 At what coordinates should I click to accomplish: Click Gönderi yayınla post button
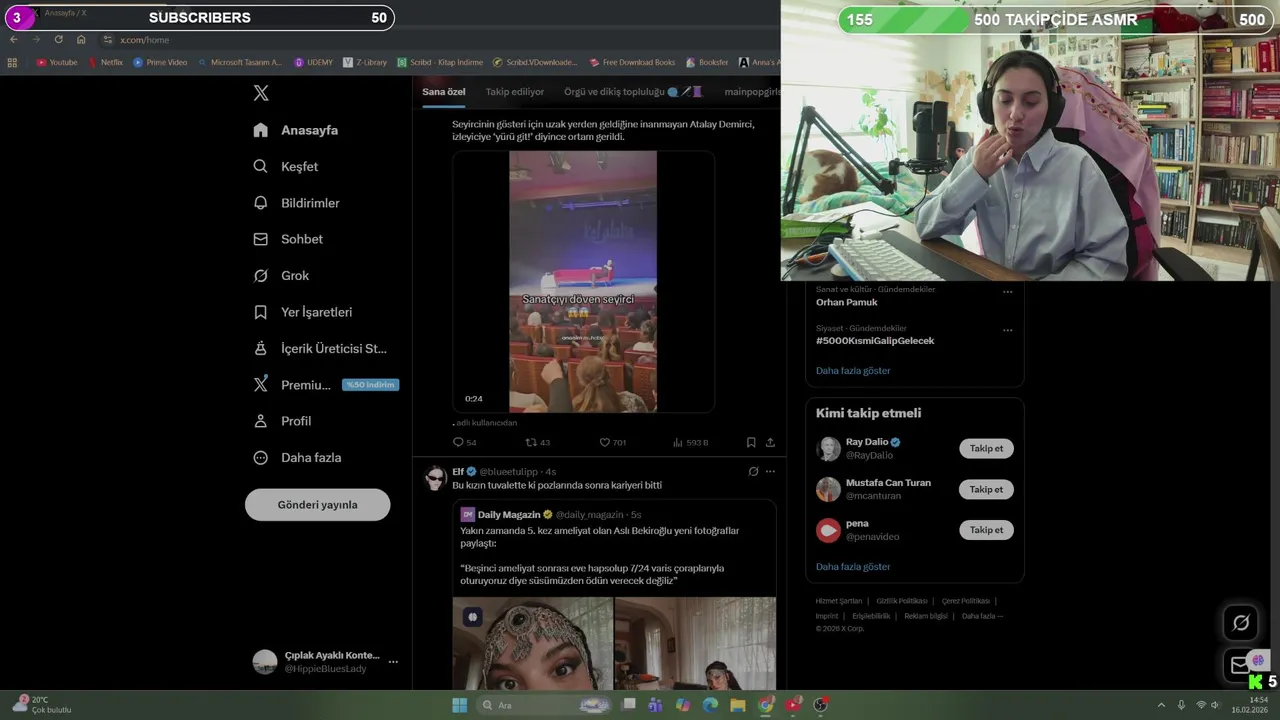tap(317, 505)
